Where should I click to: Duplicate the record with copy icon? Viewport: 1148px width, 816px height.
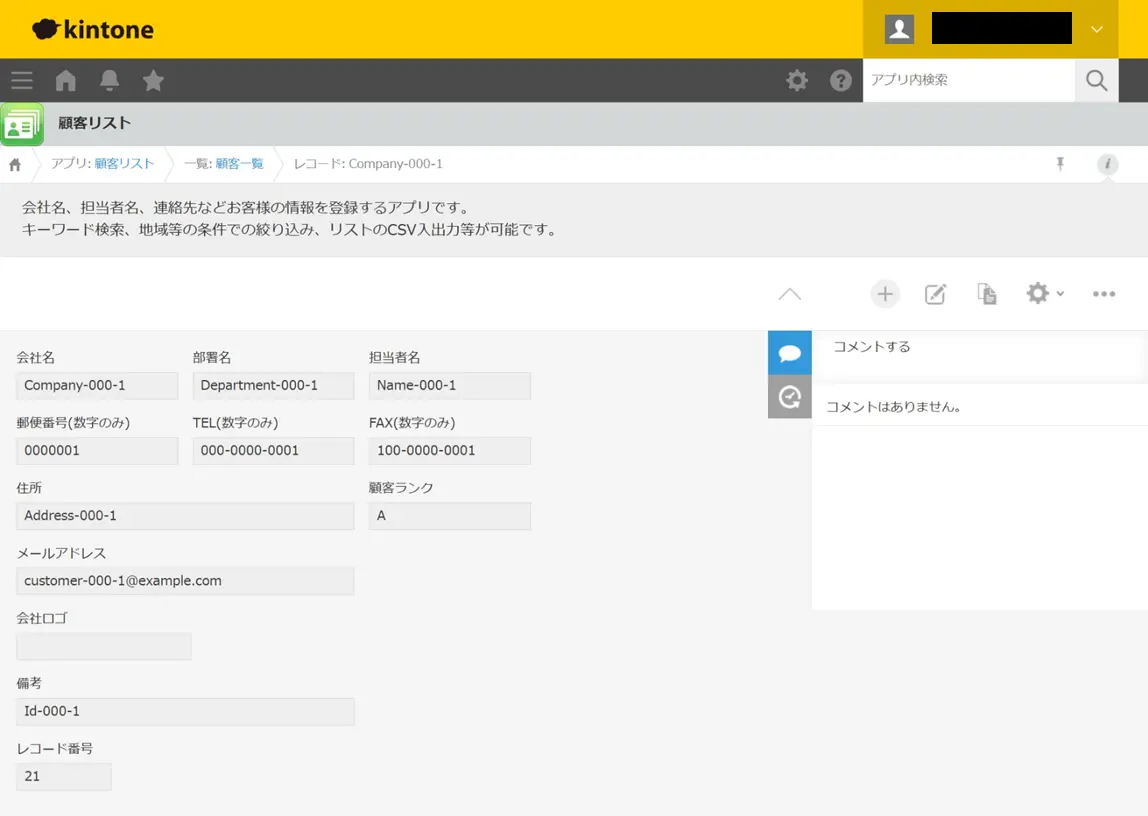pos(986,294)
